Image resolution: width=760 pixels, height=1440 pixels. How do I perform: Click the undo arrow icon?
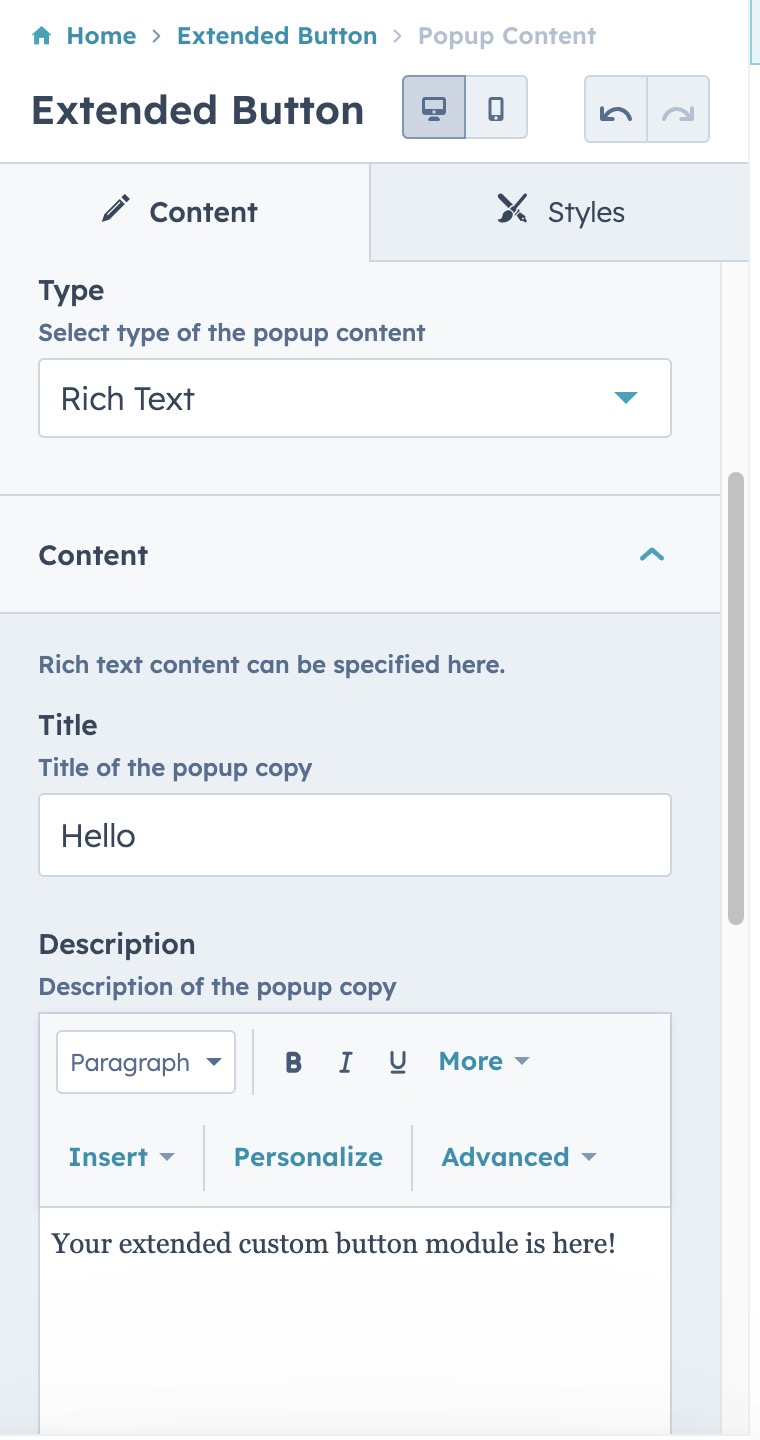pos(616,109)
